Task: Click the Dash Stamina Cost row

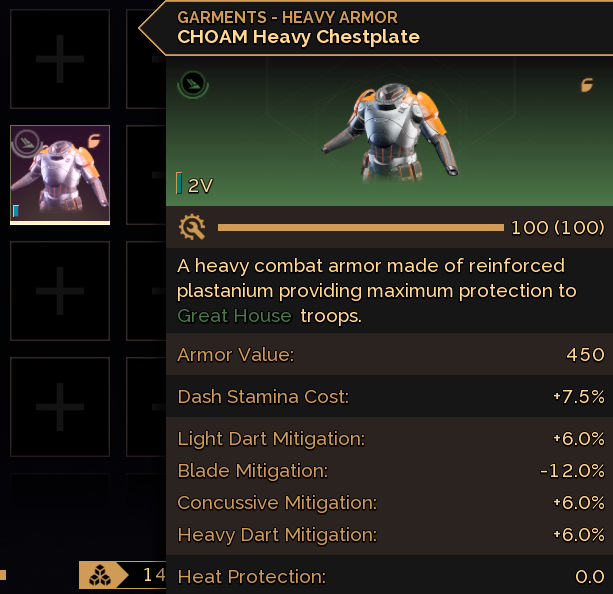Action: coord(390,397)
